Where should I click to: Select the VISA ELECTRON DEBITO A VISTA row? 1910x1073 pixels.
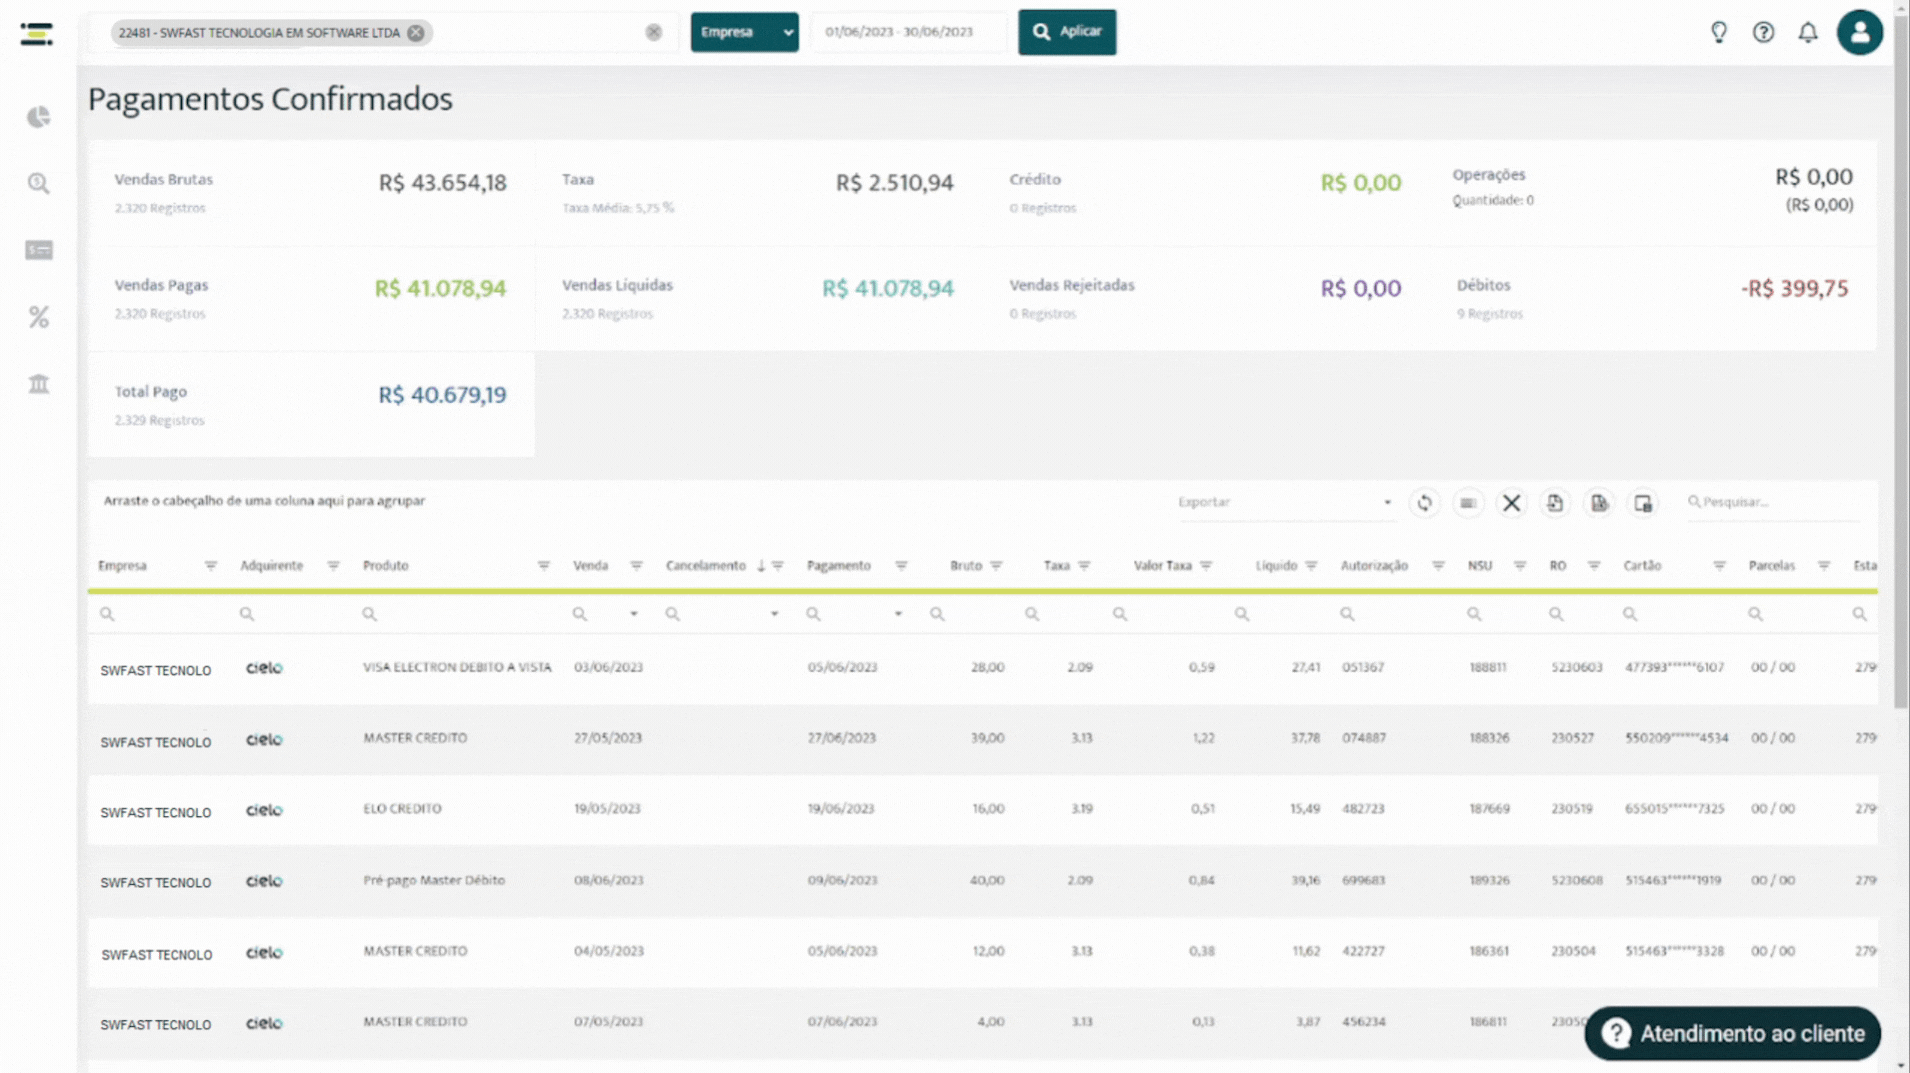(982, 668)
